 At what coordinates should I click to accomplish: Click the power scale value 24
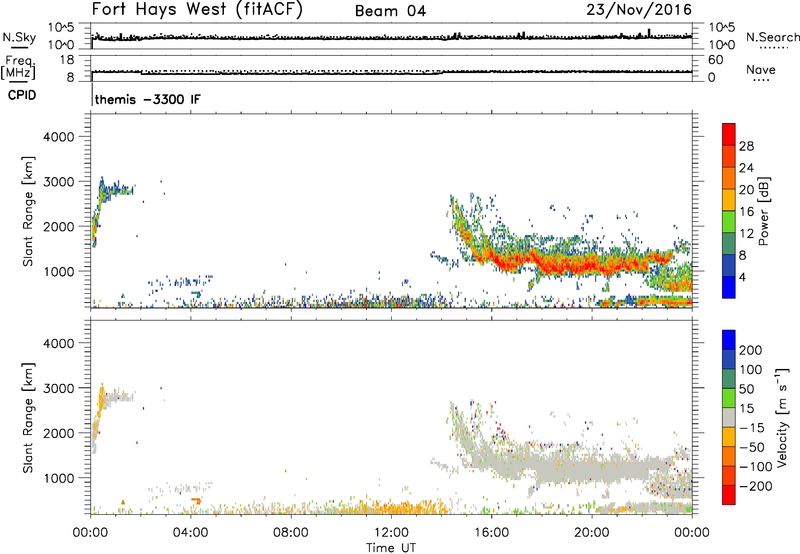pyautogui.click(x=746, y=168)
